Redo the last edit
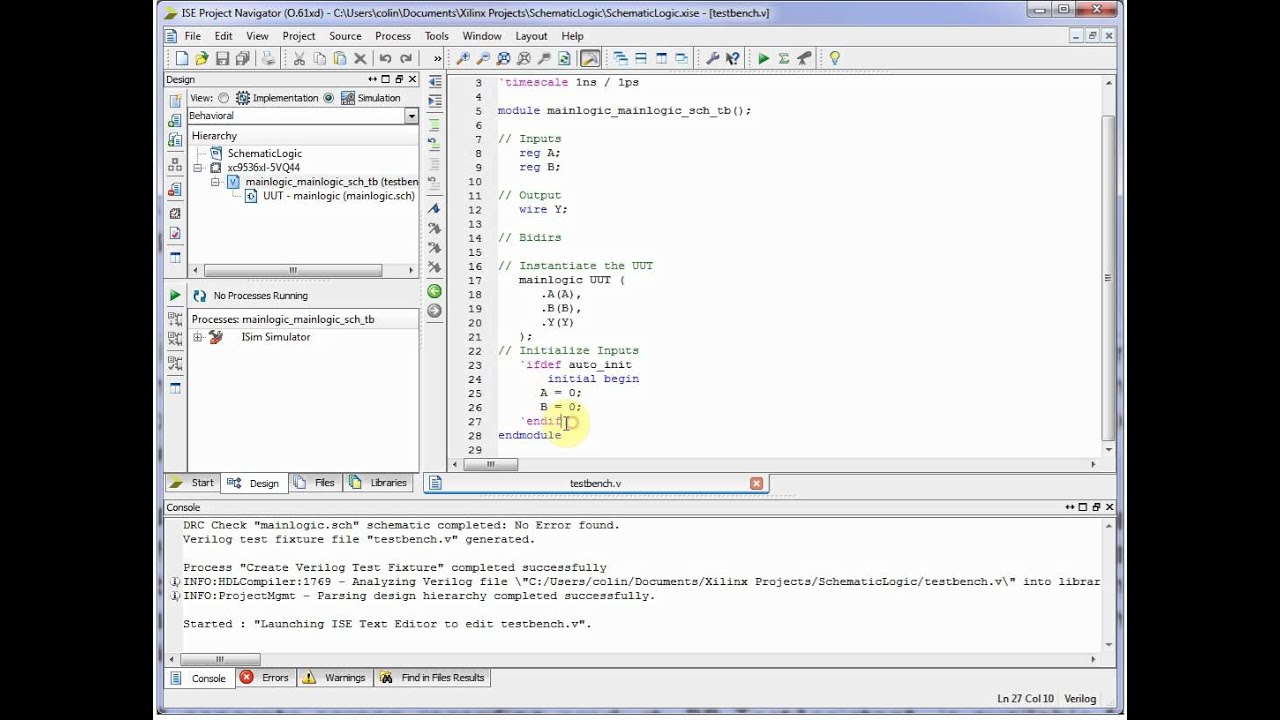This screenshot has height=720, width=1280. 406,59
